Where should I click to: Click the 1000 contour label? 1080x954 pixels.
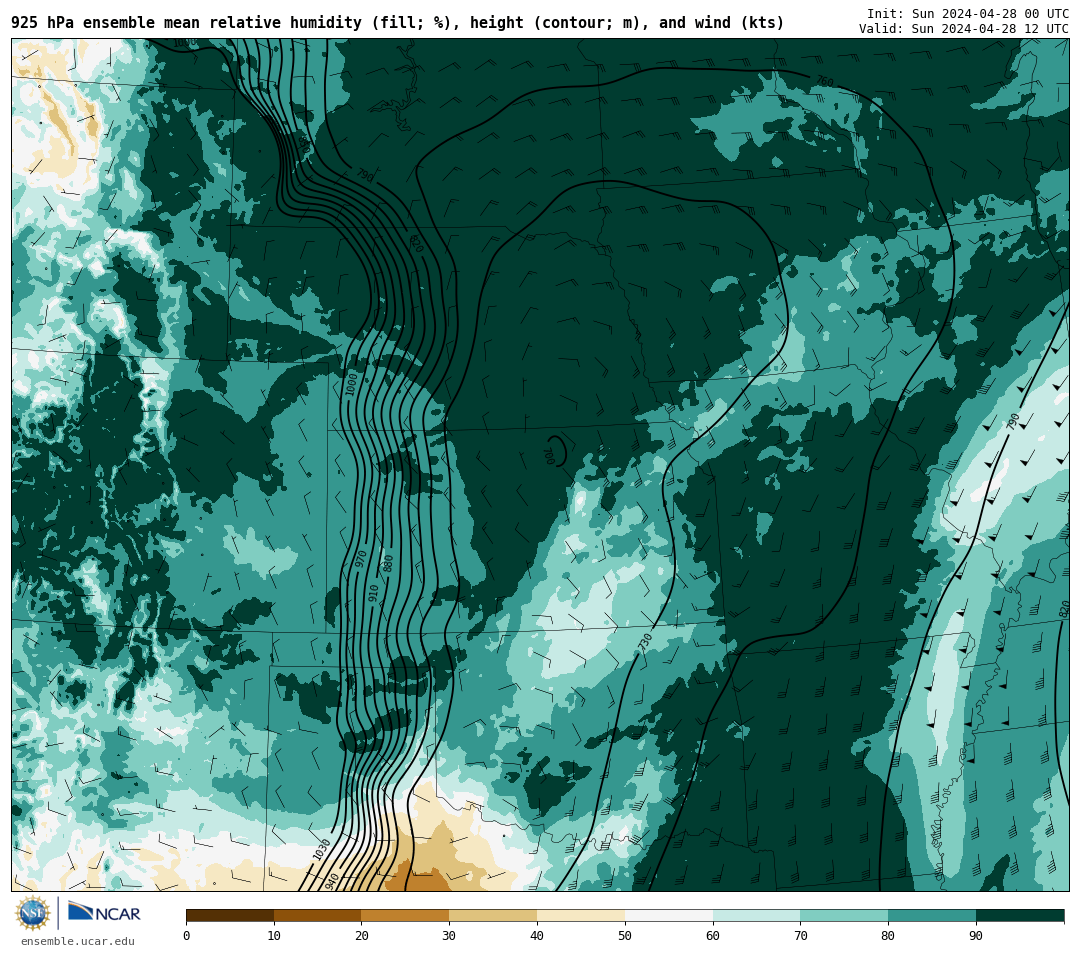point(351,384)
